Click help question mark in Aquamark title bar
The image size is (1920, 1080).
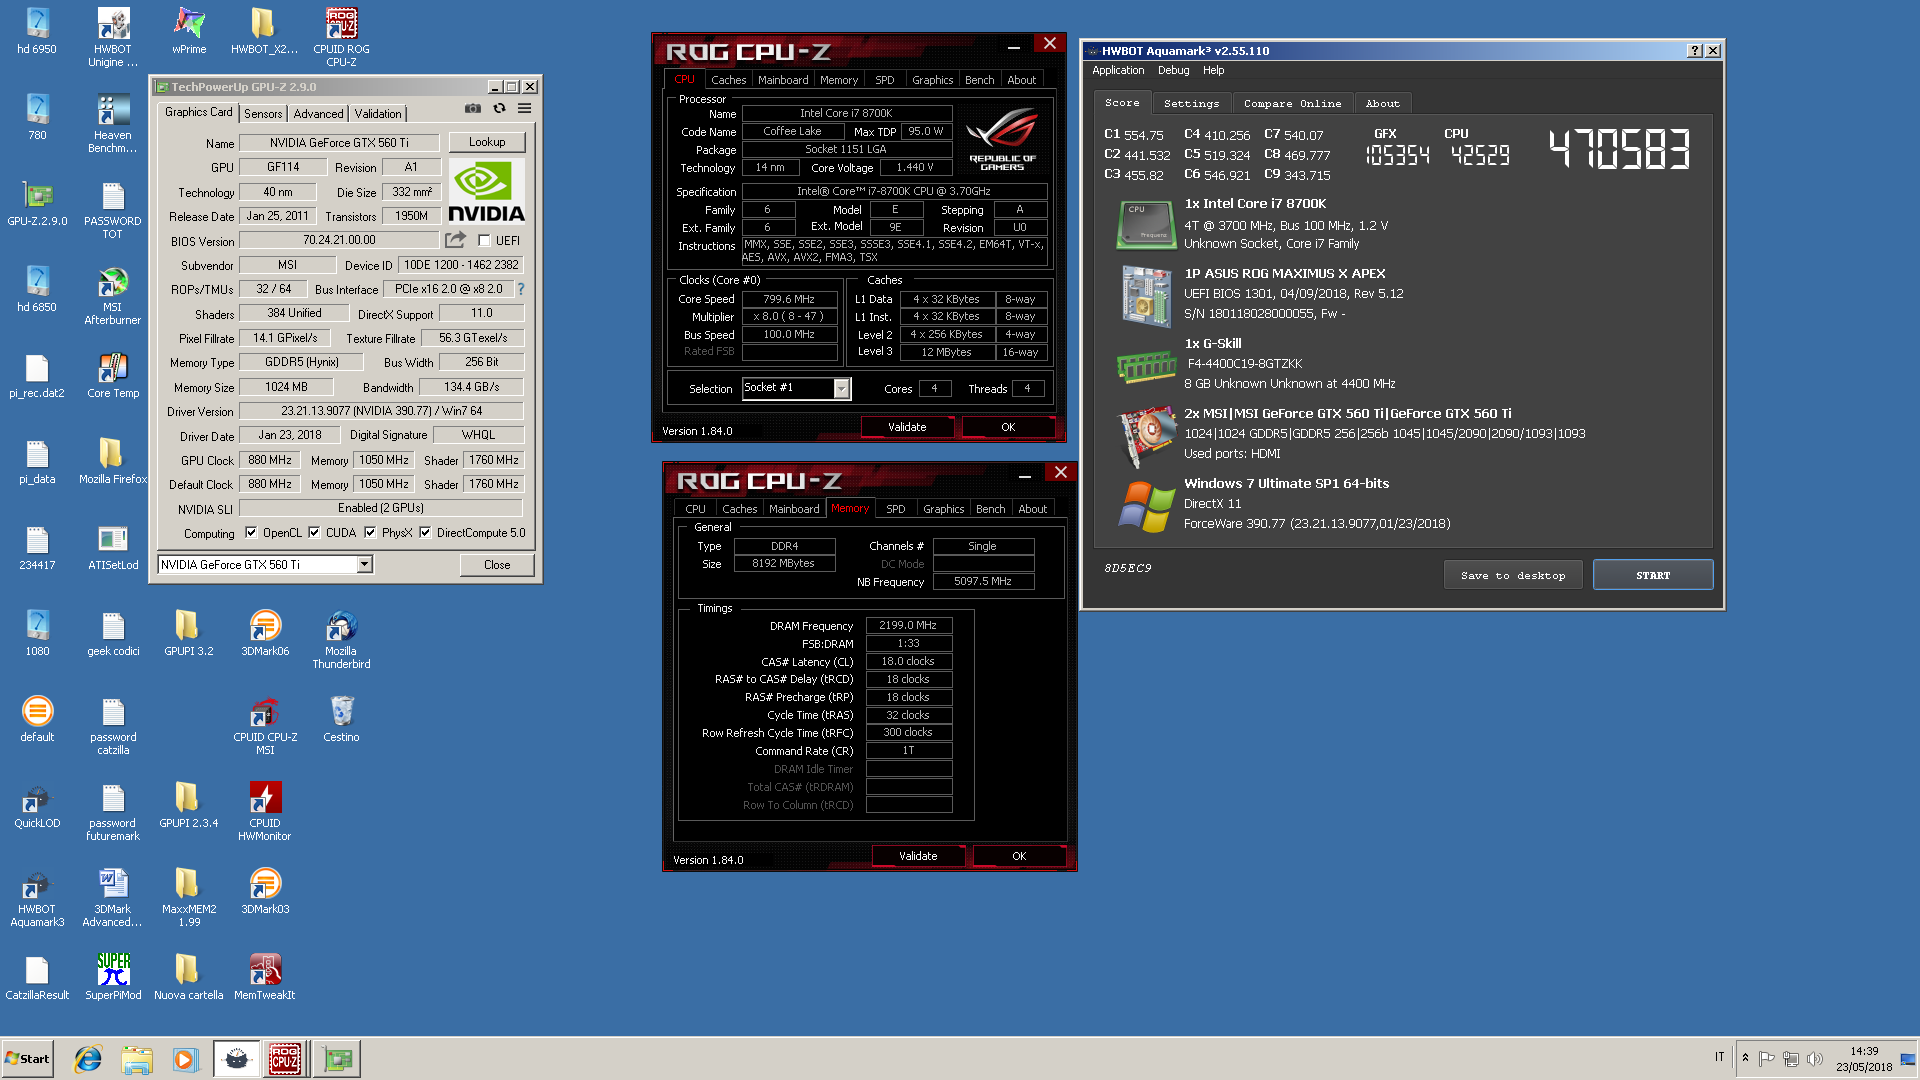(x=1695, y=51)
